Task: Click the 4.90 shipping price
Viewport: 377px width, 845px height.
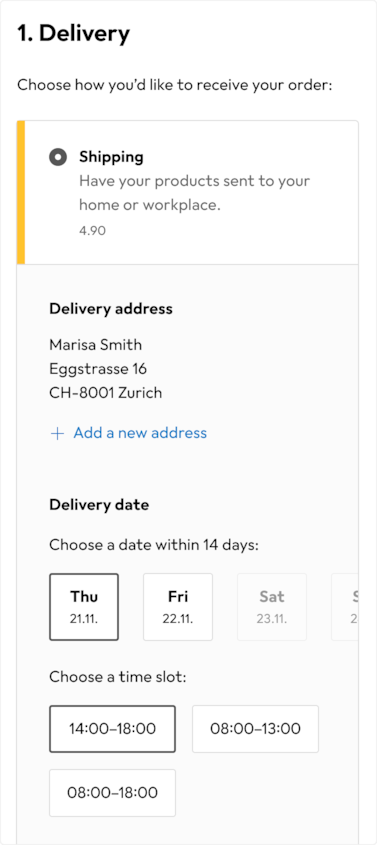Action: tap(92, 231)
